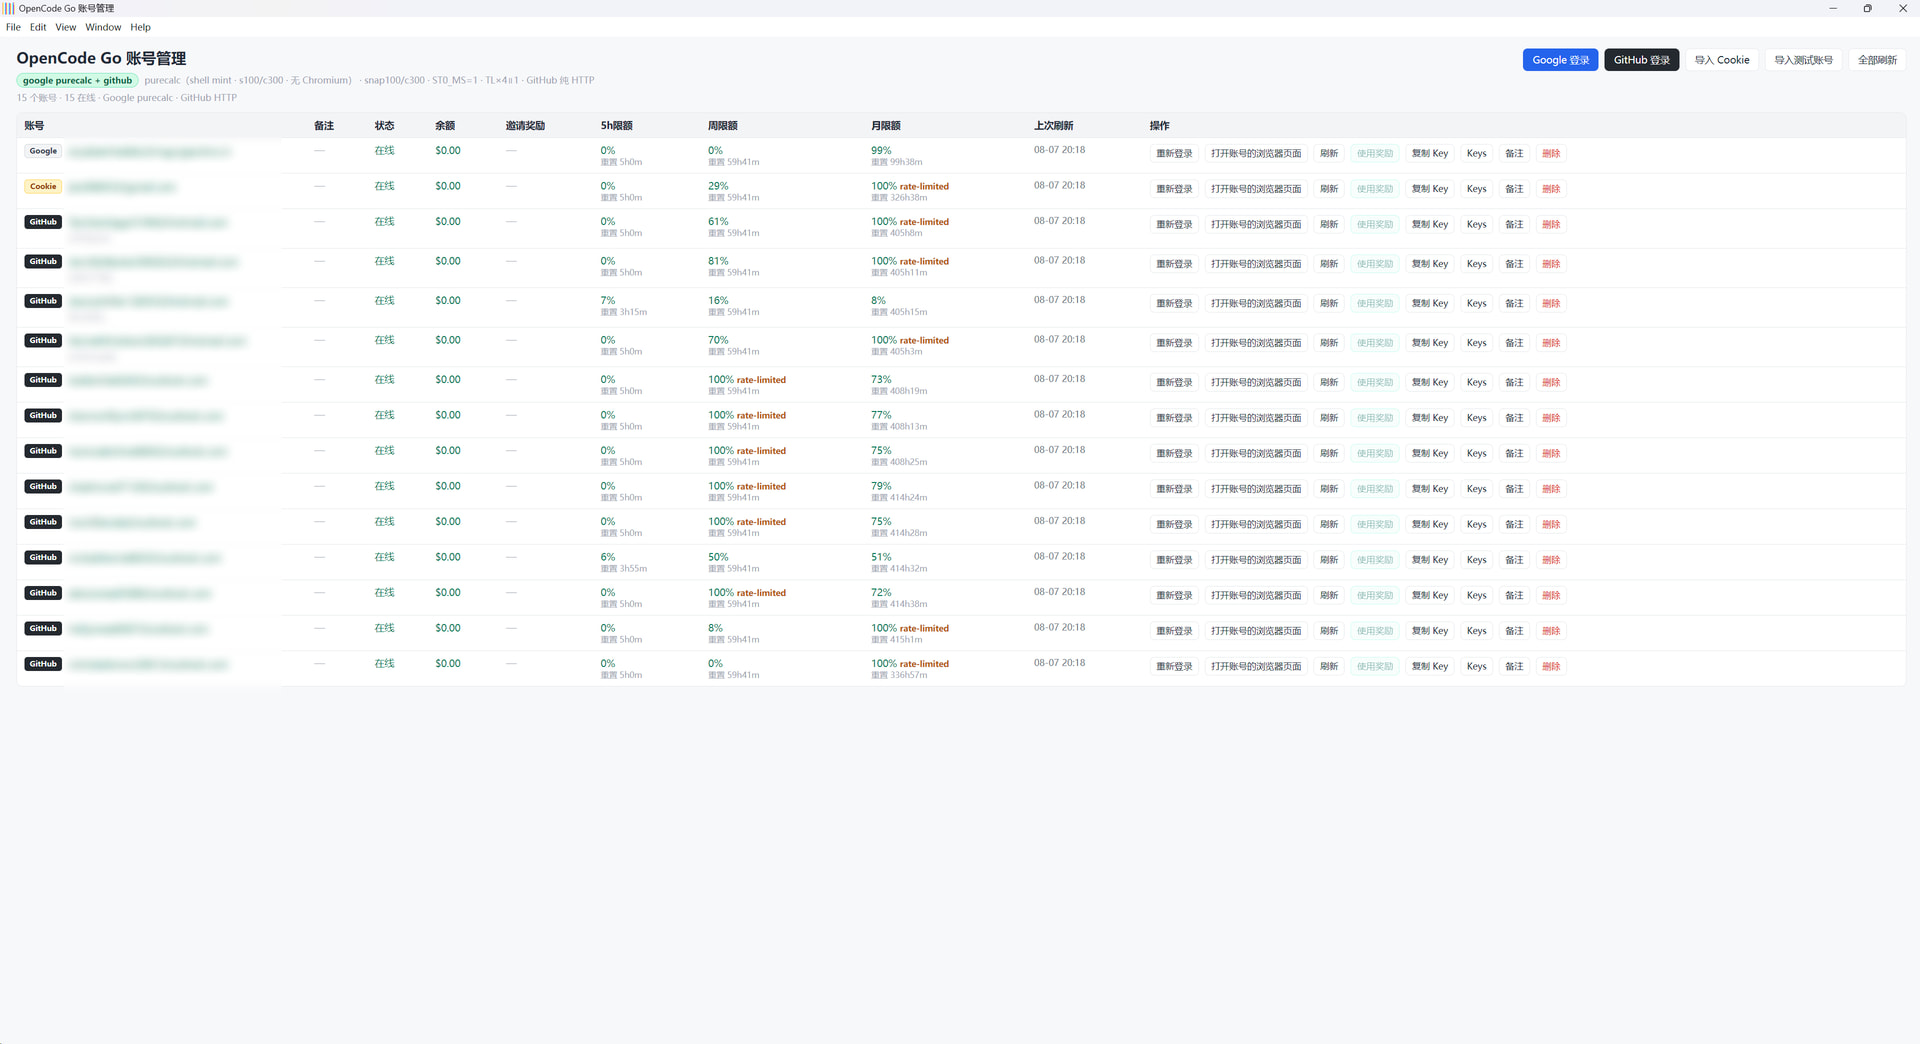
Task: Click 打开账号的浏览器页面 in the Google account row
Action: tap(1256, 153)
